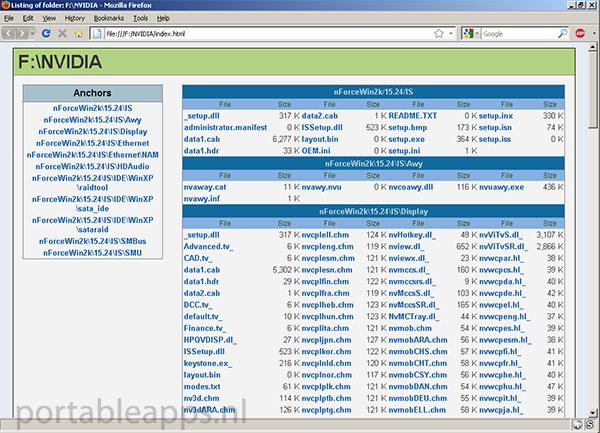Open nvaway.cat file link
This screenshot has height=433, width=600.
point(205,187)
